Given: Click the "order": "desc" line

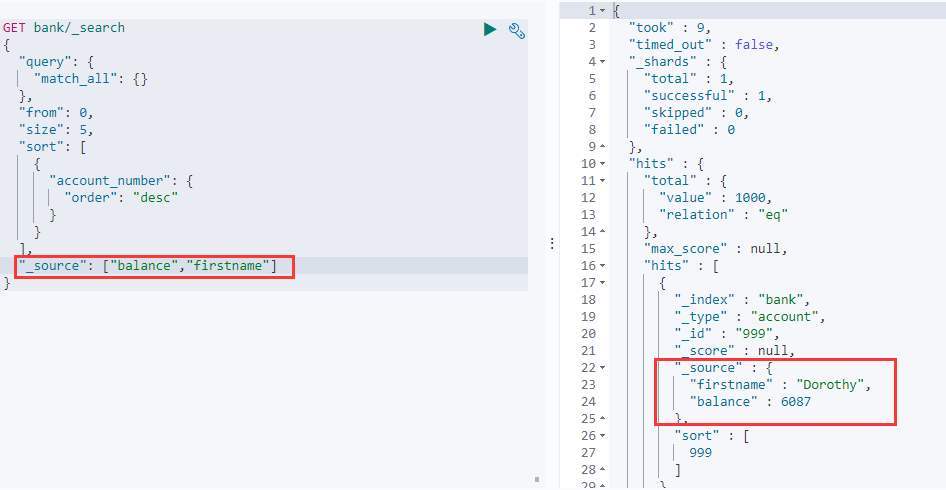Looking at the screenshot, I should pos(121,197).
